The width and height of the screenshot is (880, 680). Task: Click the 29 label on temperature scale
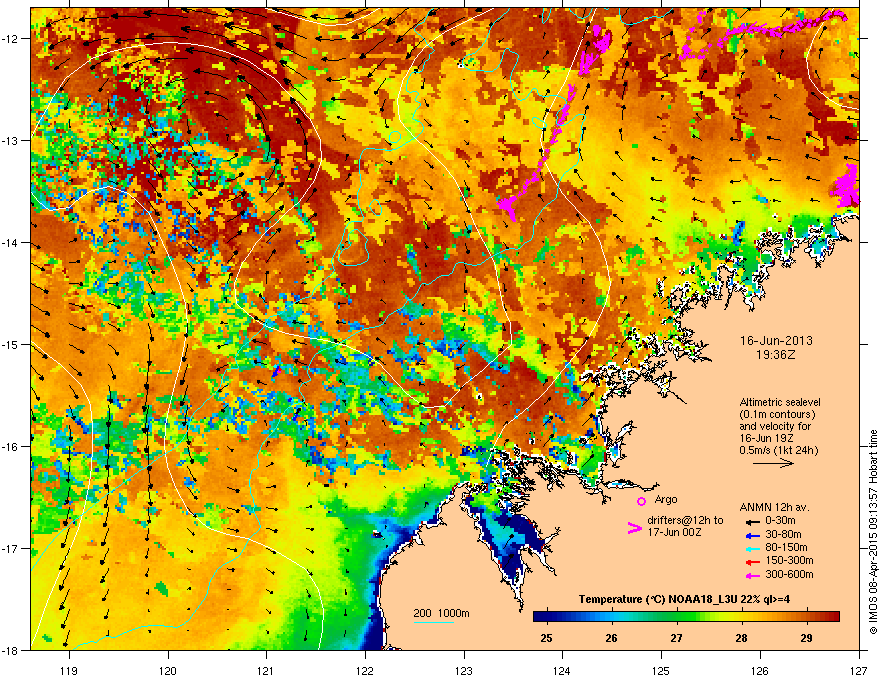806,638
